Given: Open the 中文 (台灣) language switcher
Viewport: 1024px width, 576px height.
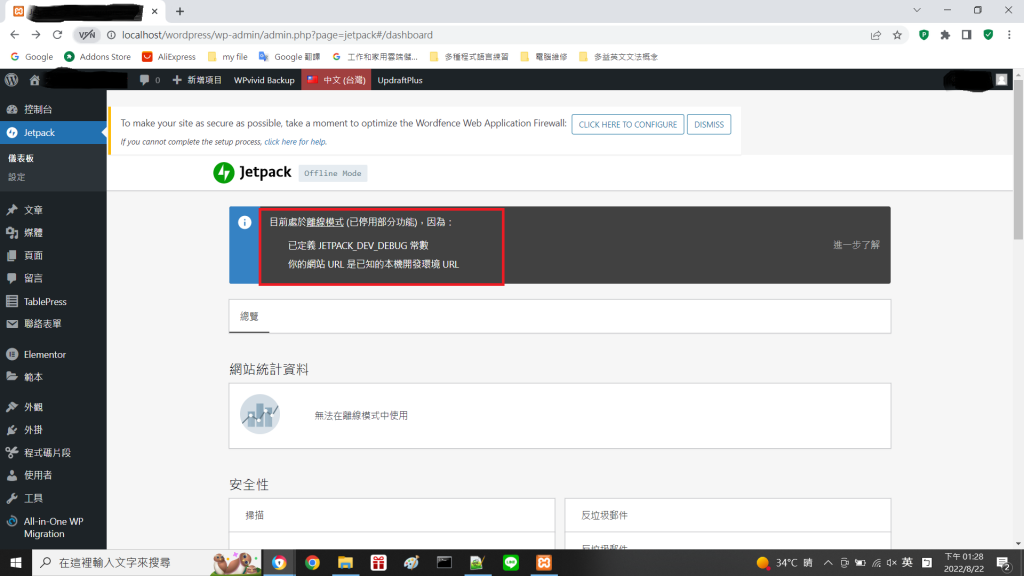Looking at the screenshot, I should pos(336,80).
